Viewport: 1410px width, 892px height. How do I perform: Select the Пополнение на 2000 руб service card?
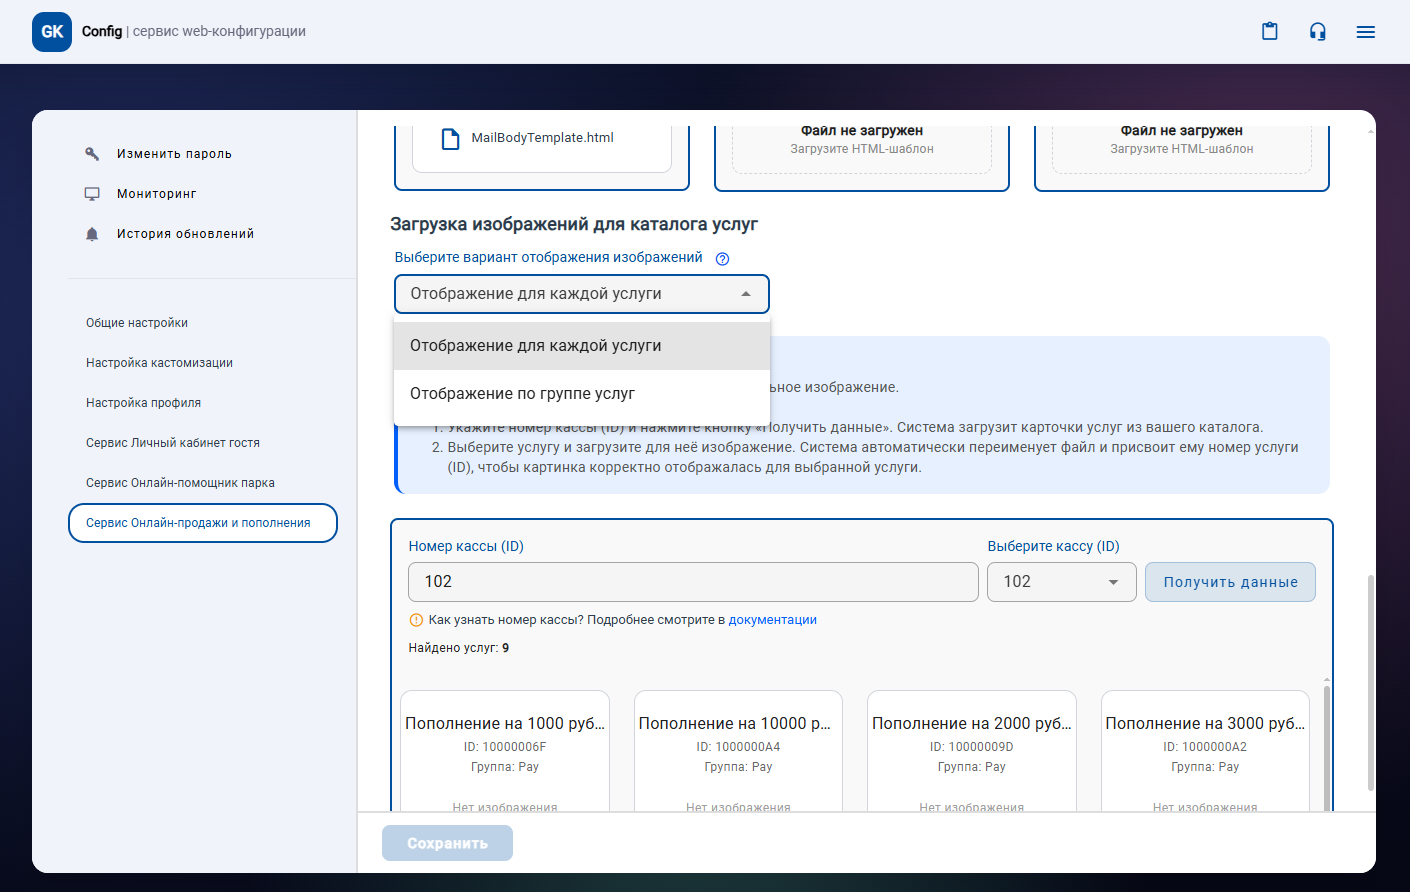[971, 750]
